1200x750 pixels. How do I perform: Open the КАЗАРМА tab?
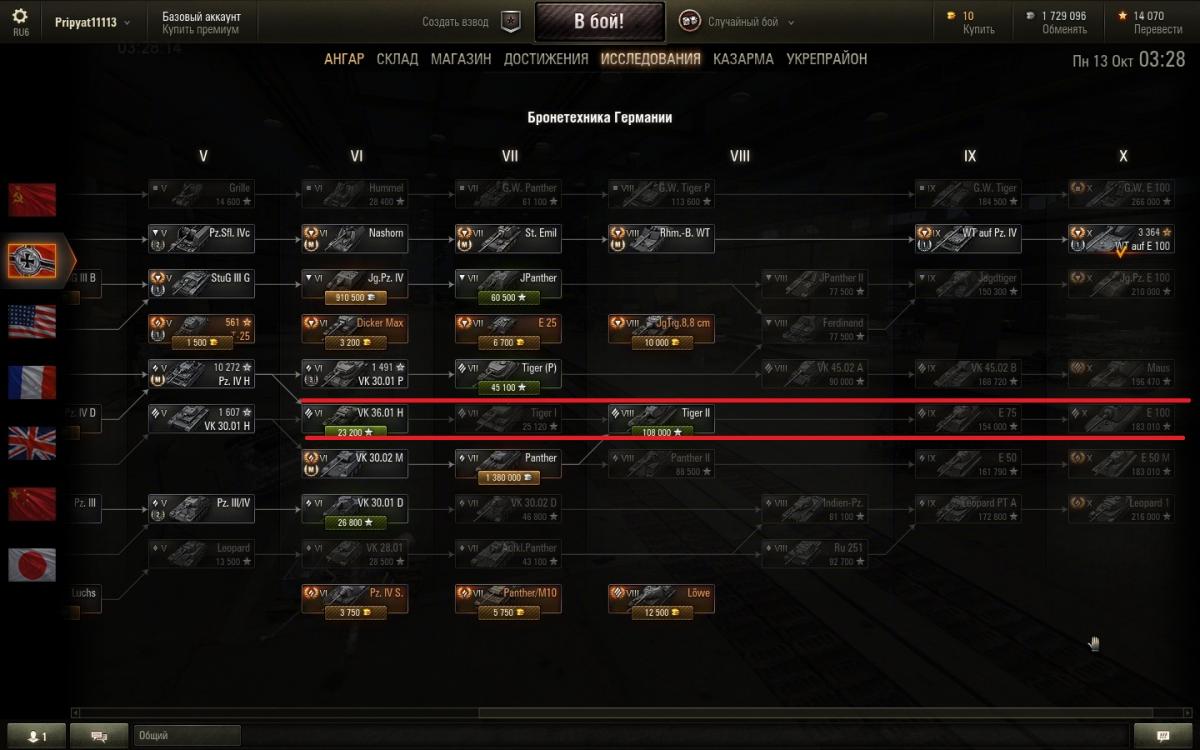[x=743, y=59]
